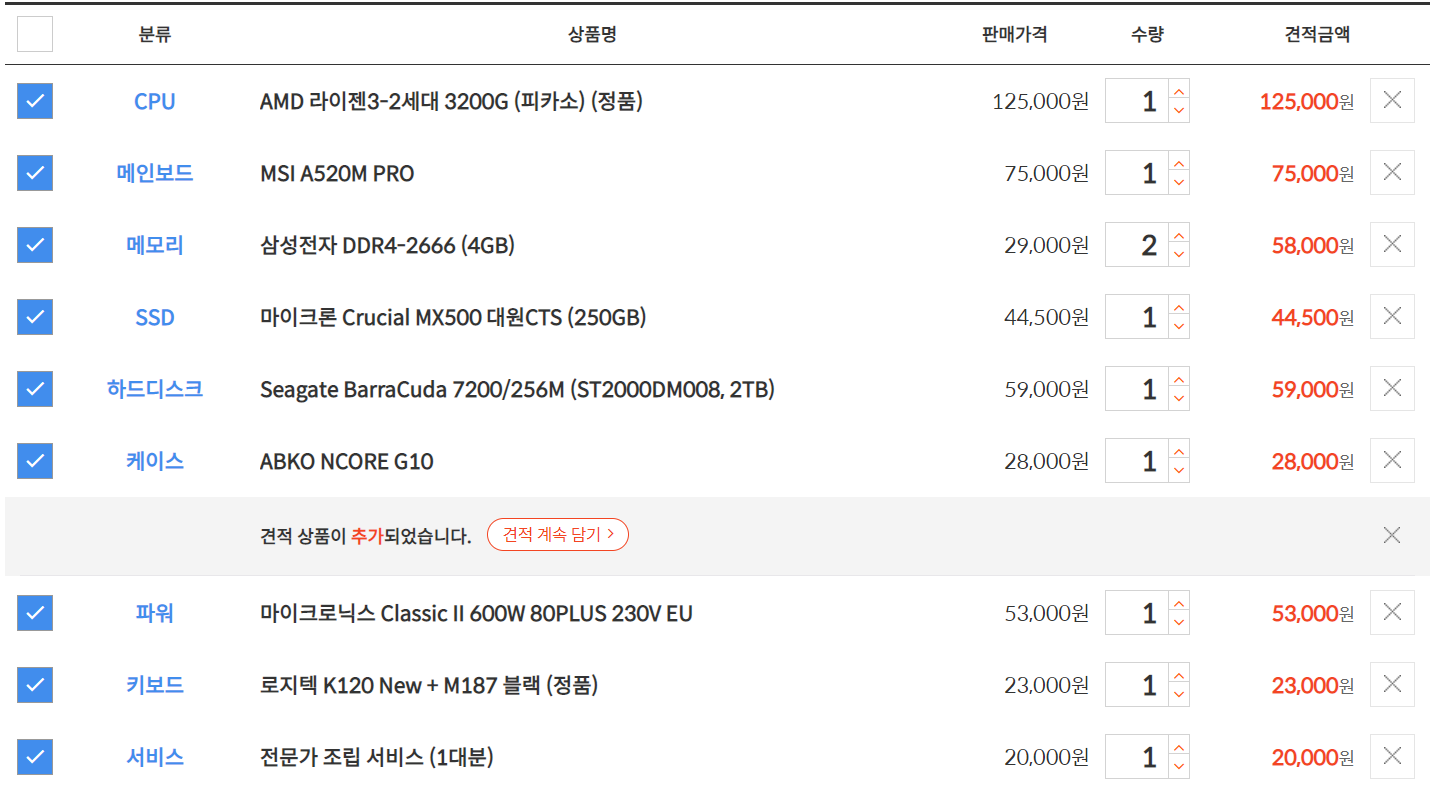The image size is (1430, 793).
Task: Remove the 하드디스크 Seagate BarraCuda row
Action: (1392, 388)
